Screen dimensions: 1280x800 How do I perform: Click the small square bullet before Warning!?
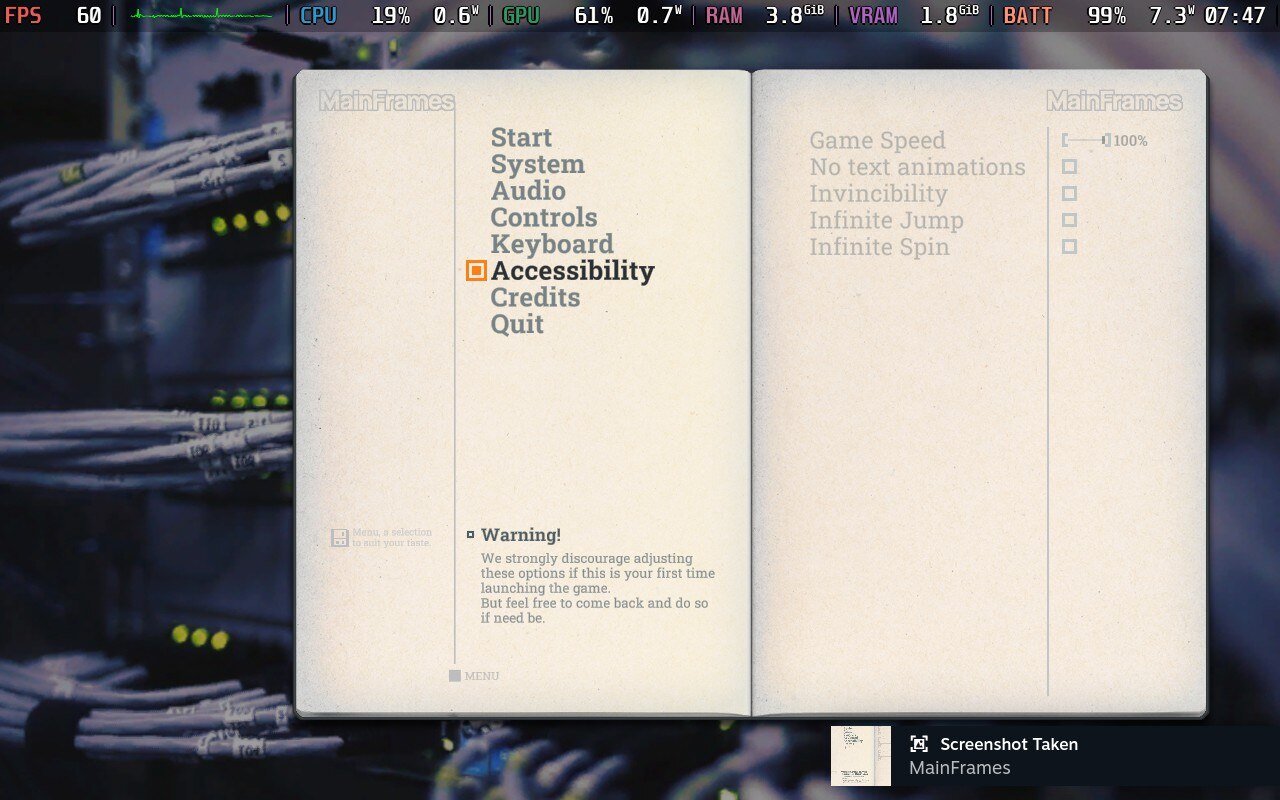471,535
